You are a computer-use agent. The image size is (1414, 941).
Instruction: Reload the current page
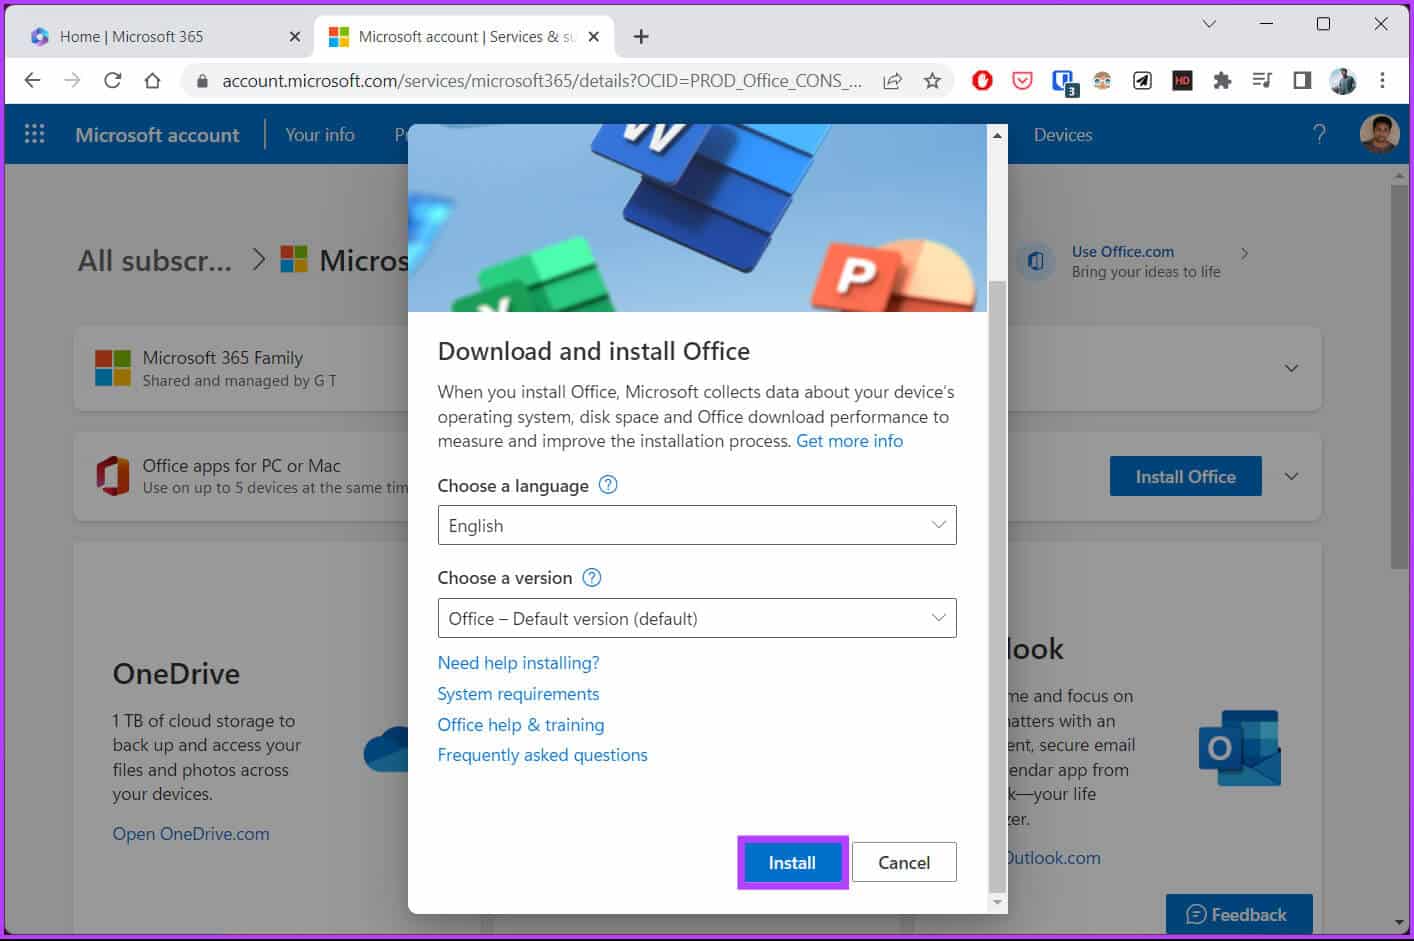[x=112, y=80]
